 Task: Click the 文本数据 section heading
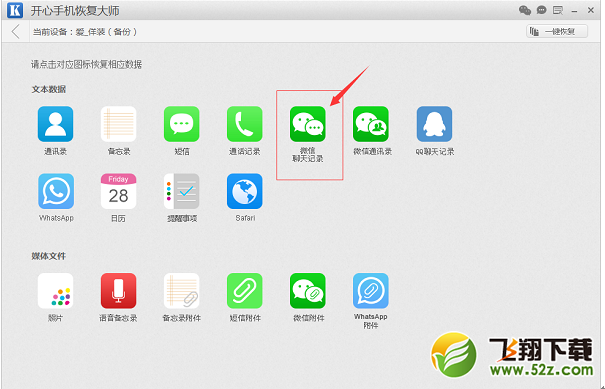pos(49,89)
